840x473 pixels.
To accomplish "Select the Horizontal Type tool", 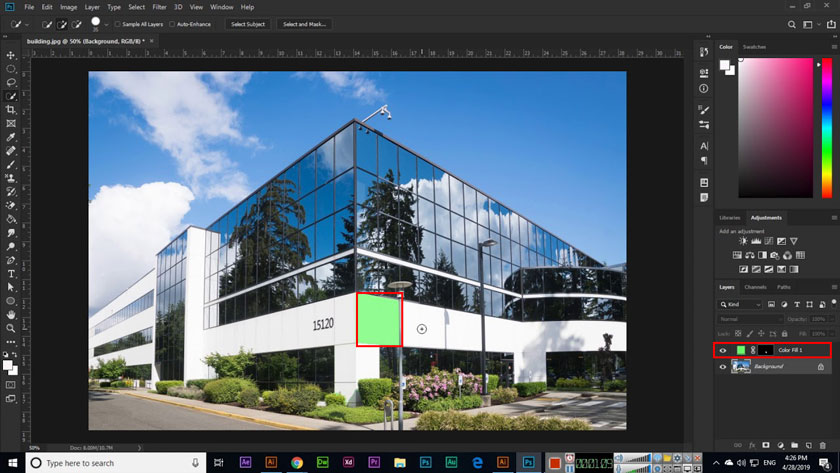I will (10, 274).
